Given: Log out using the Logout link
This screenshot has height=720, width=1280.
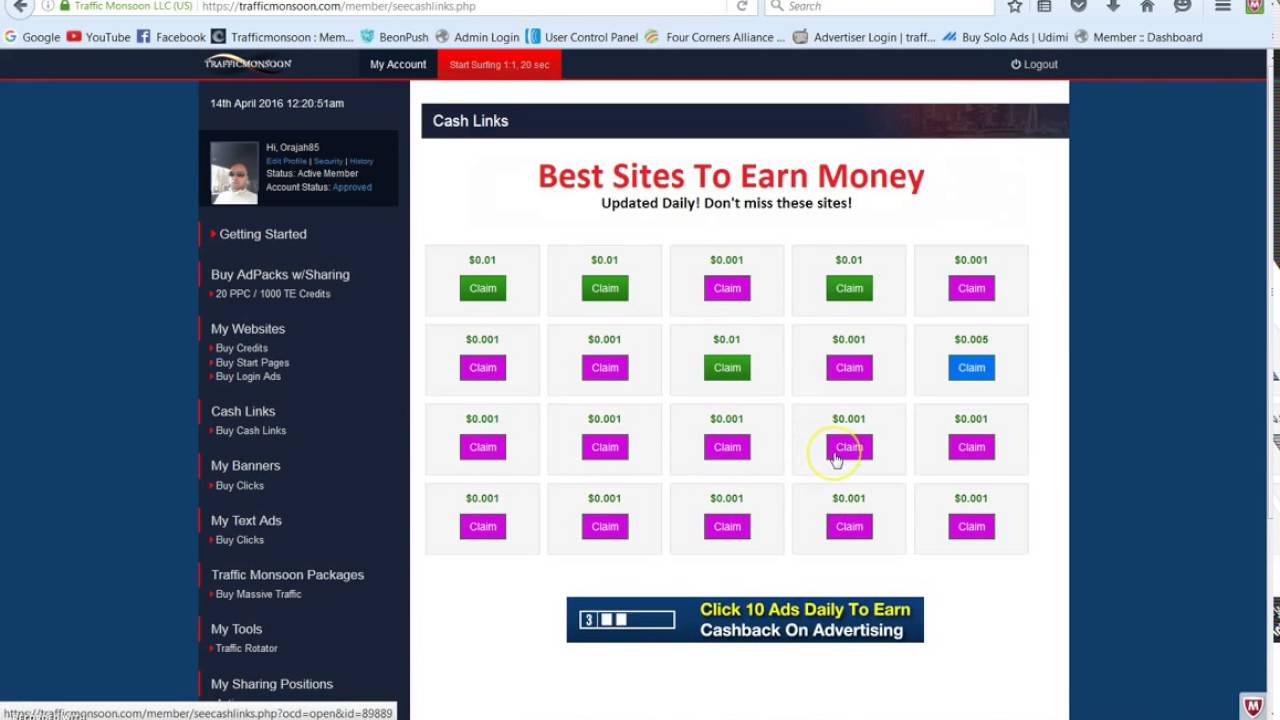Looking at the screenshot, I should [1034, 64].
